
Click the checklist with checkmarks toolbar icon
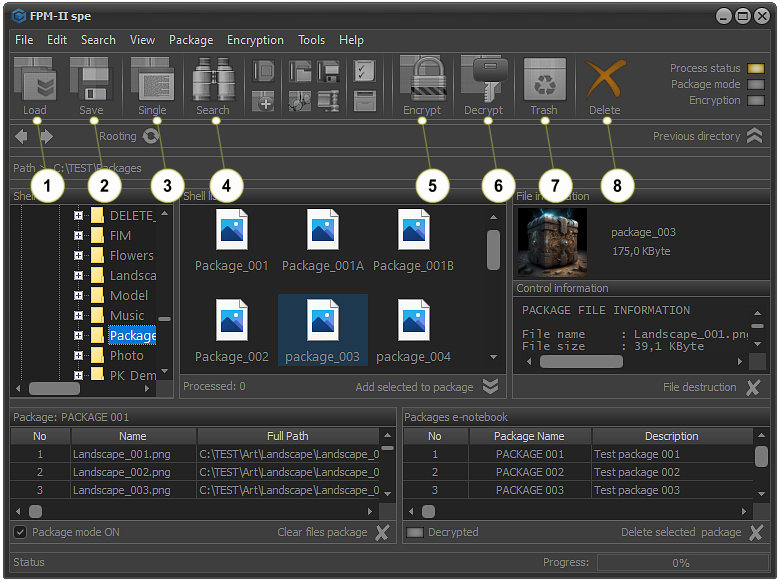(x=365, y=71)
